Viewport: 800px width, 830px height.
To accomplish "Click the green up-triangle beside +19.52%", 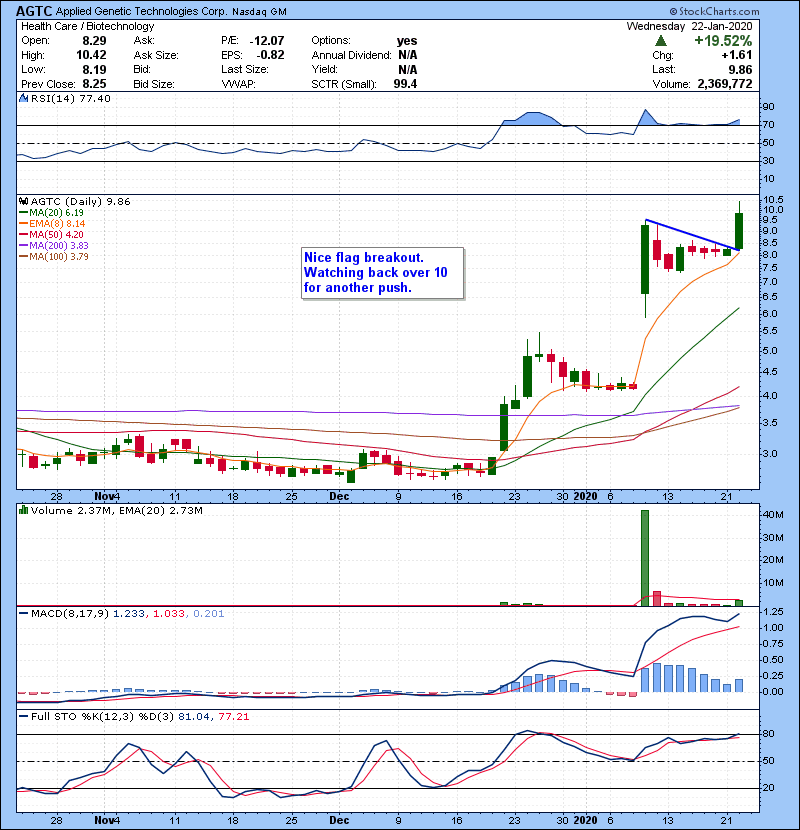I will 660,41.
